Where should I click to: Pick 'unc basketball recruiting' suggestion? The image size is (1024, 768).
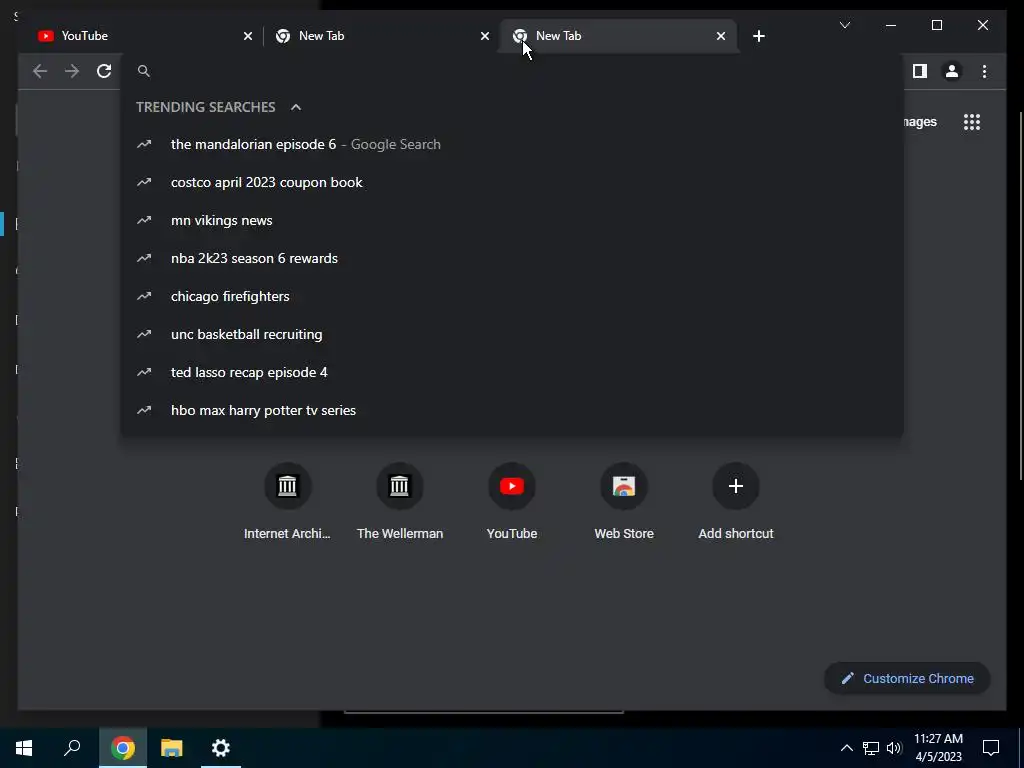(x=512, y=334)
